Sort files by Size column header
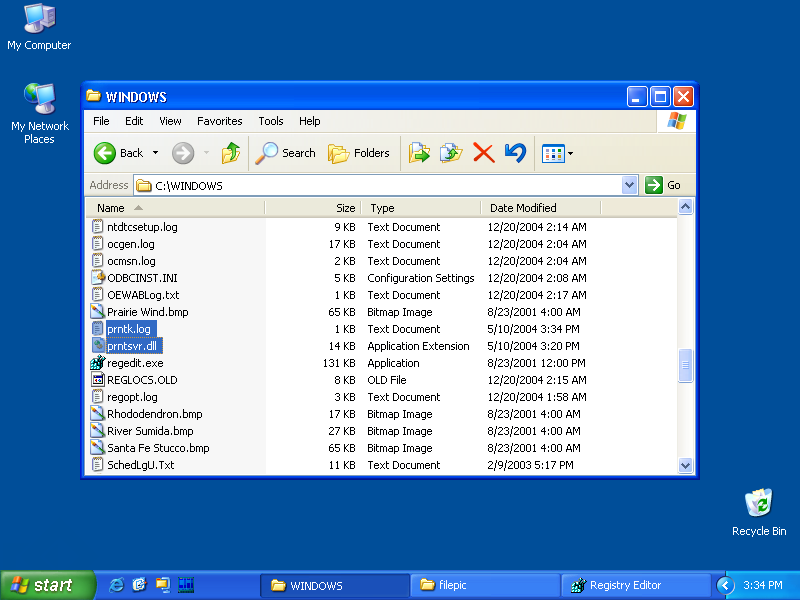 tap(313, 208)
